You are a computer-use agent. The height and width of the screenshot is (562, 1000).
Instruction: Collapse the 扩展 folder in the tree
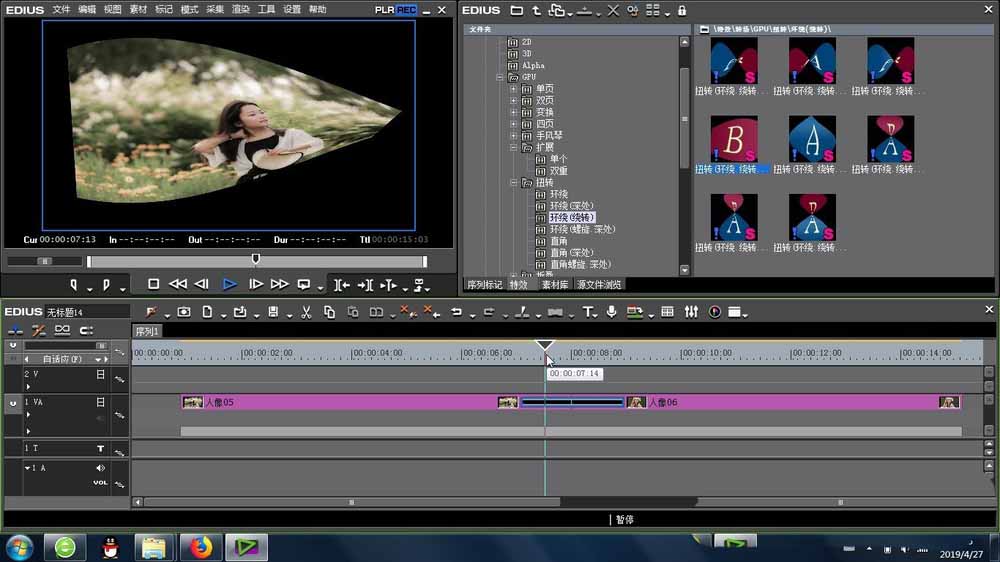point(513,147)
